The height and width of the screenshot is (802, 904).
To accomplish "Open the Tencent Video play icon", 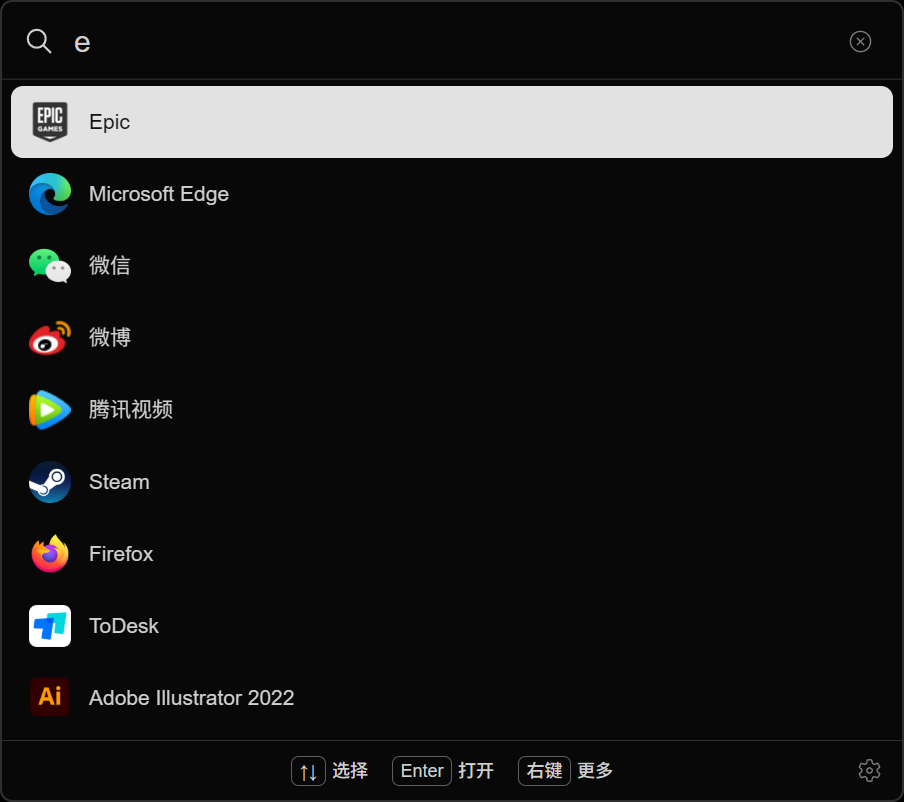I will (50, 410).
